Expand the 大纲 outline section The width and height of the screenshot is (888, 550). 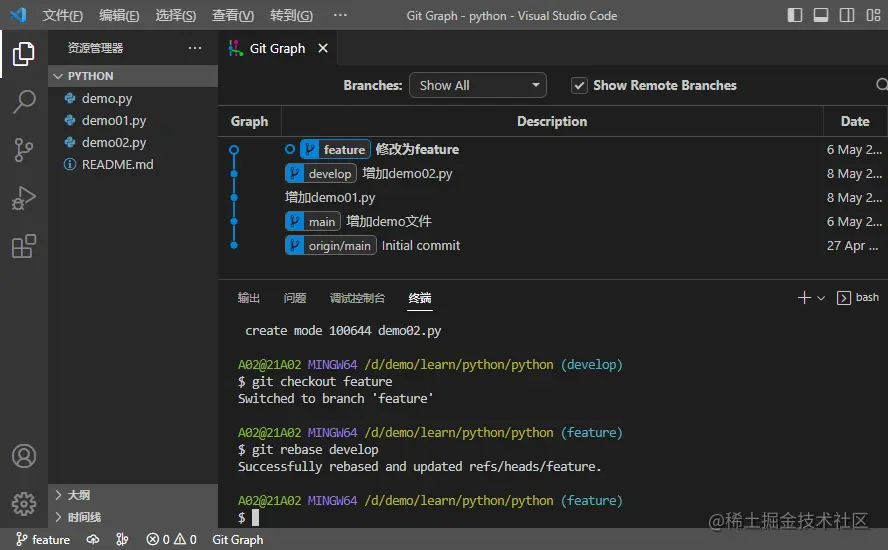tap(133, 495)
